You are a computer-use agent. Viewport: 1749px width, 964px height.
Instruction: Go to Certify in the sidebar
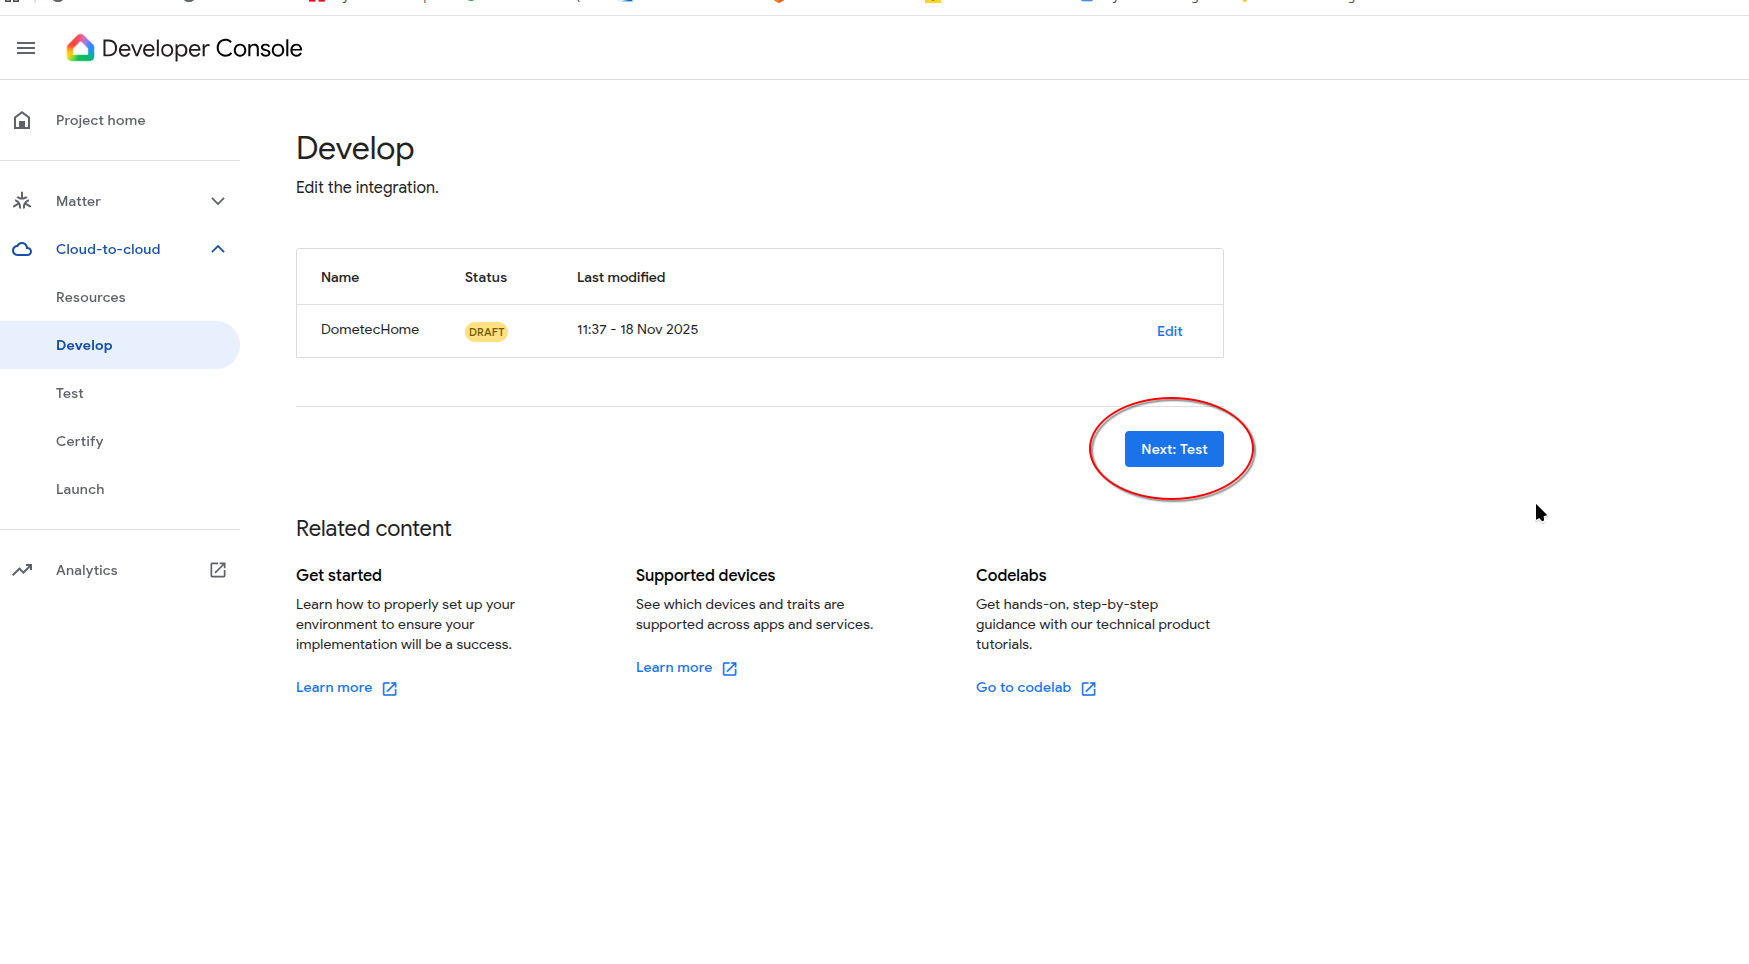point(80,441)
